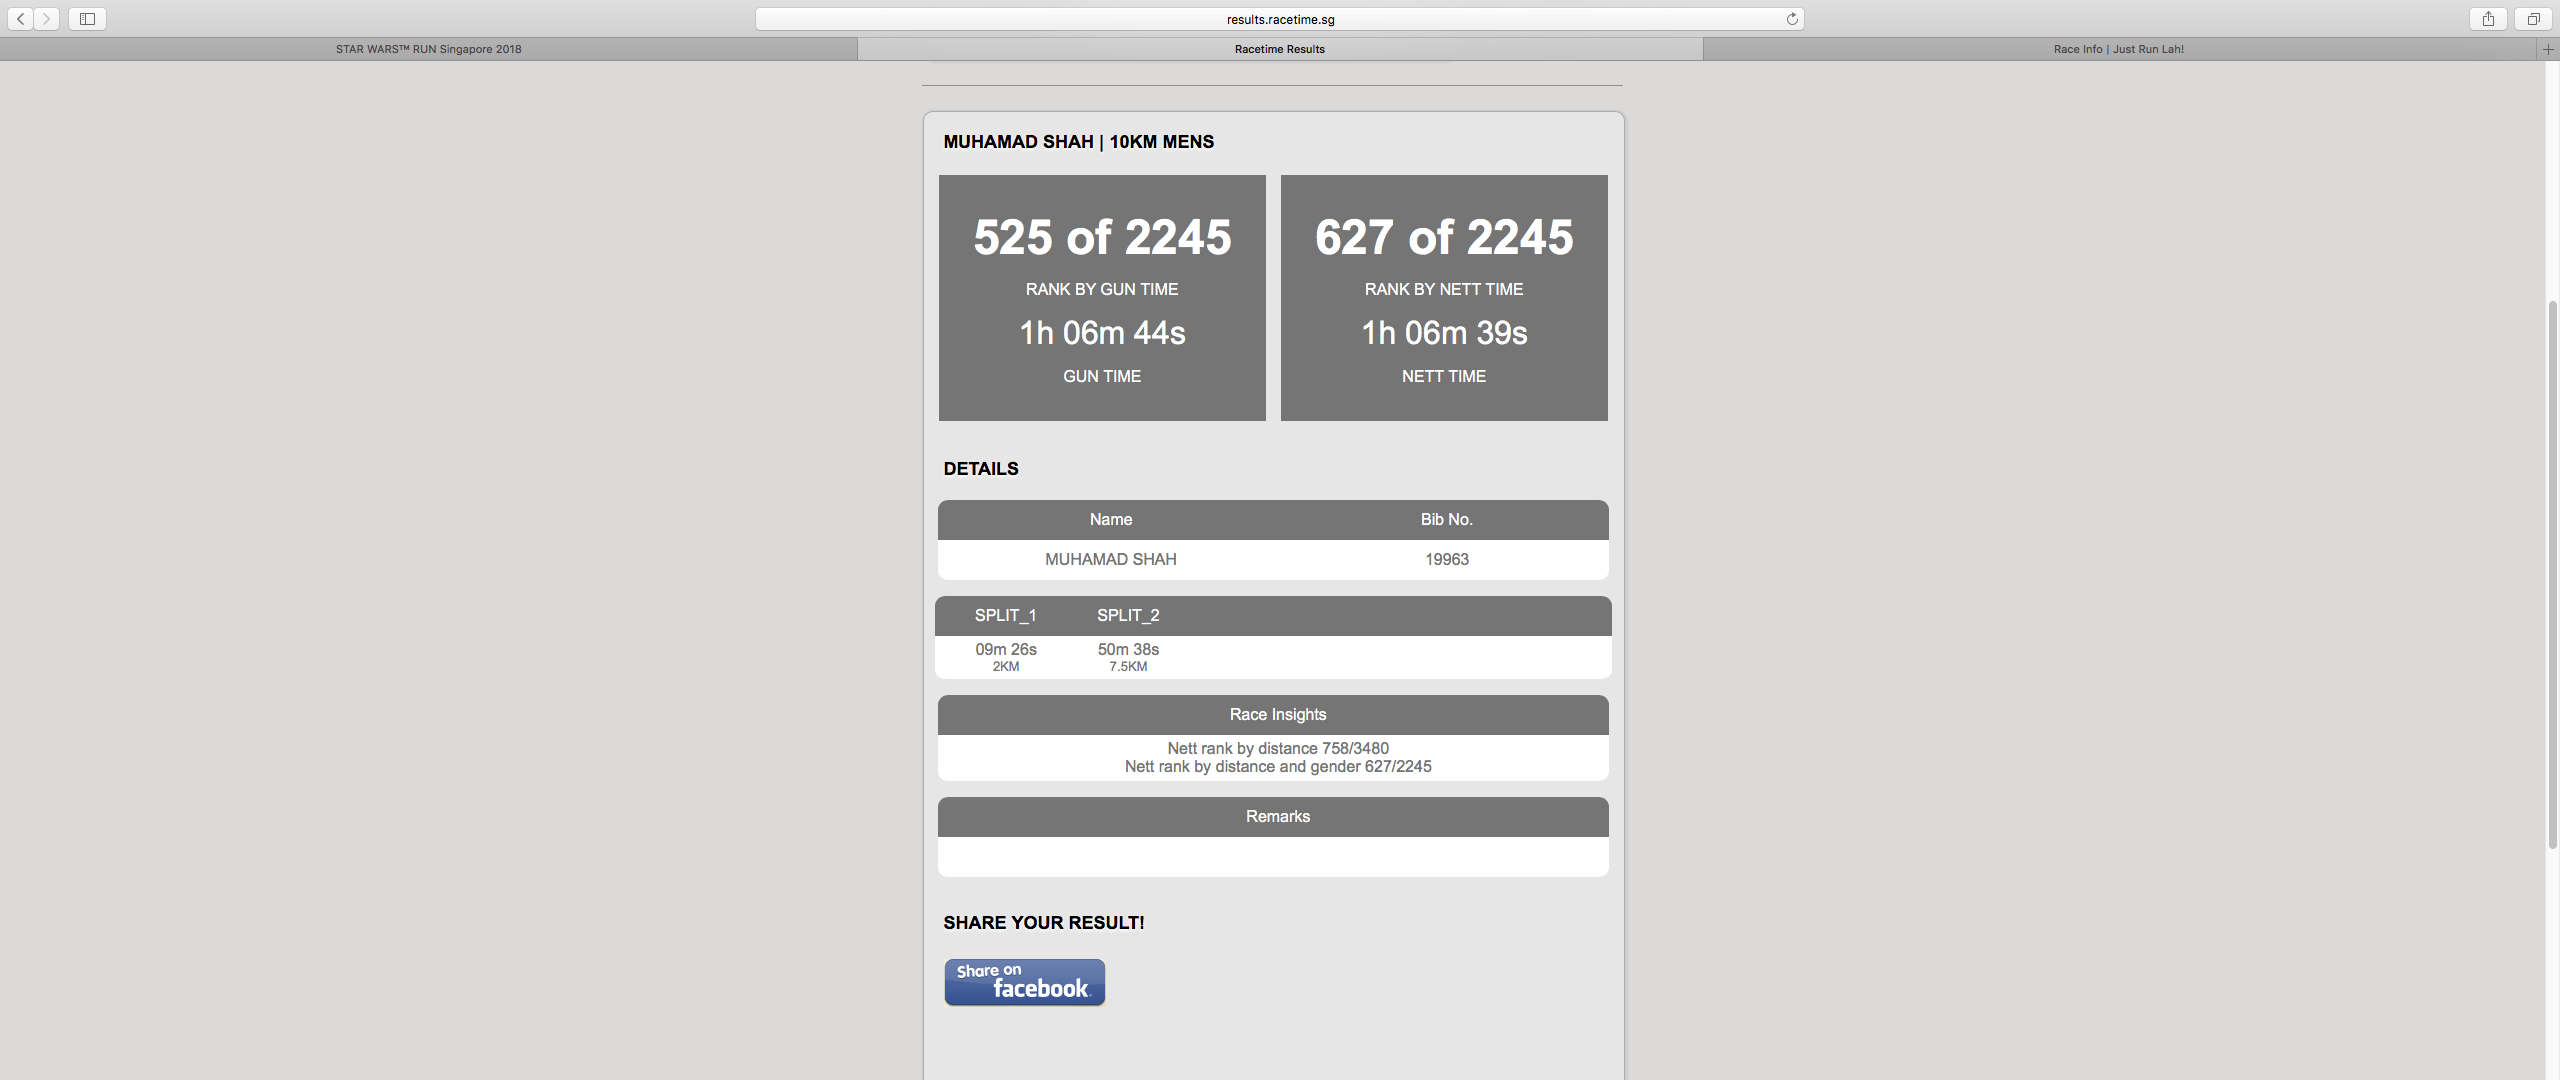The height and width of the screenshot is (1080, 2560).
Task: Click the GUN TIME caption
Action: point(1102,376)
